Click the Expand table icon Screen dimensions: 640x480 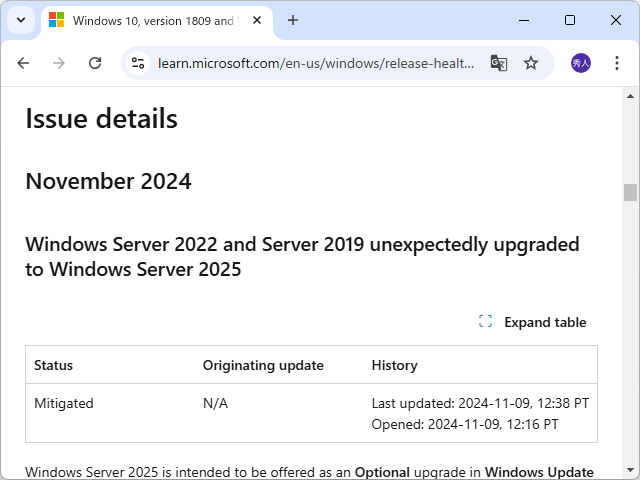486,322
